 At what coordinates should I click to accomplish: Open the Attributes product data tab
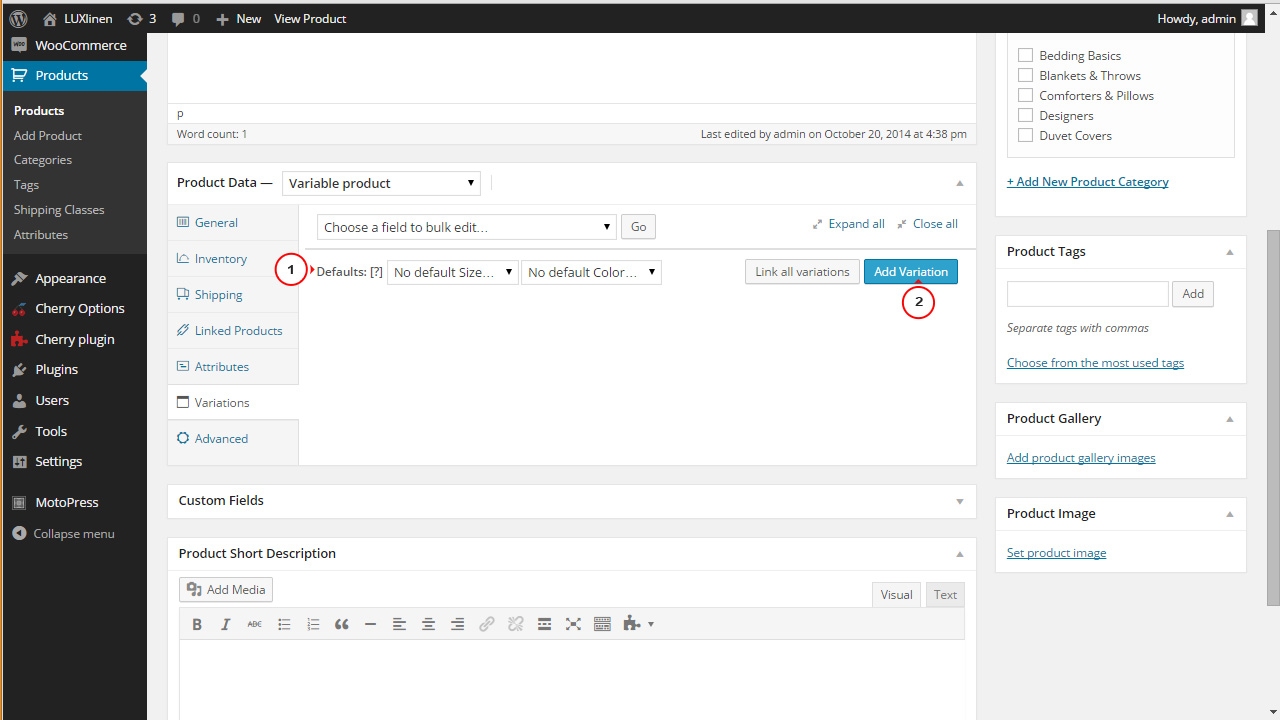233,367
